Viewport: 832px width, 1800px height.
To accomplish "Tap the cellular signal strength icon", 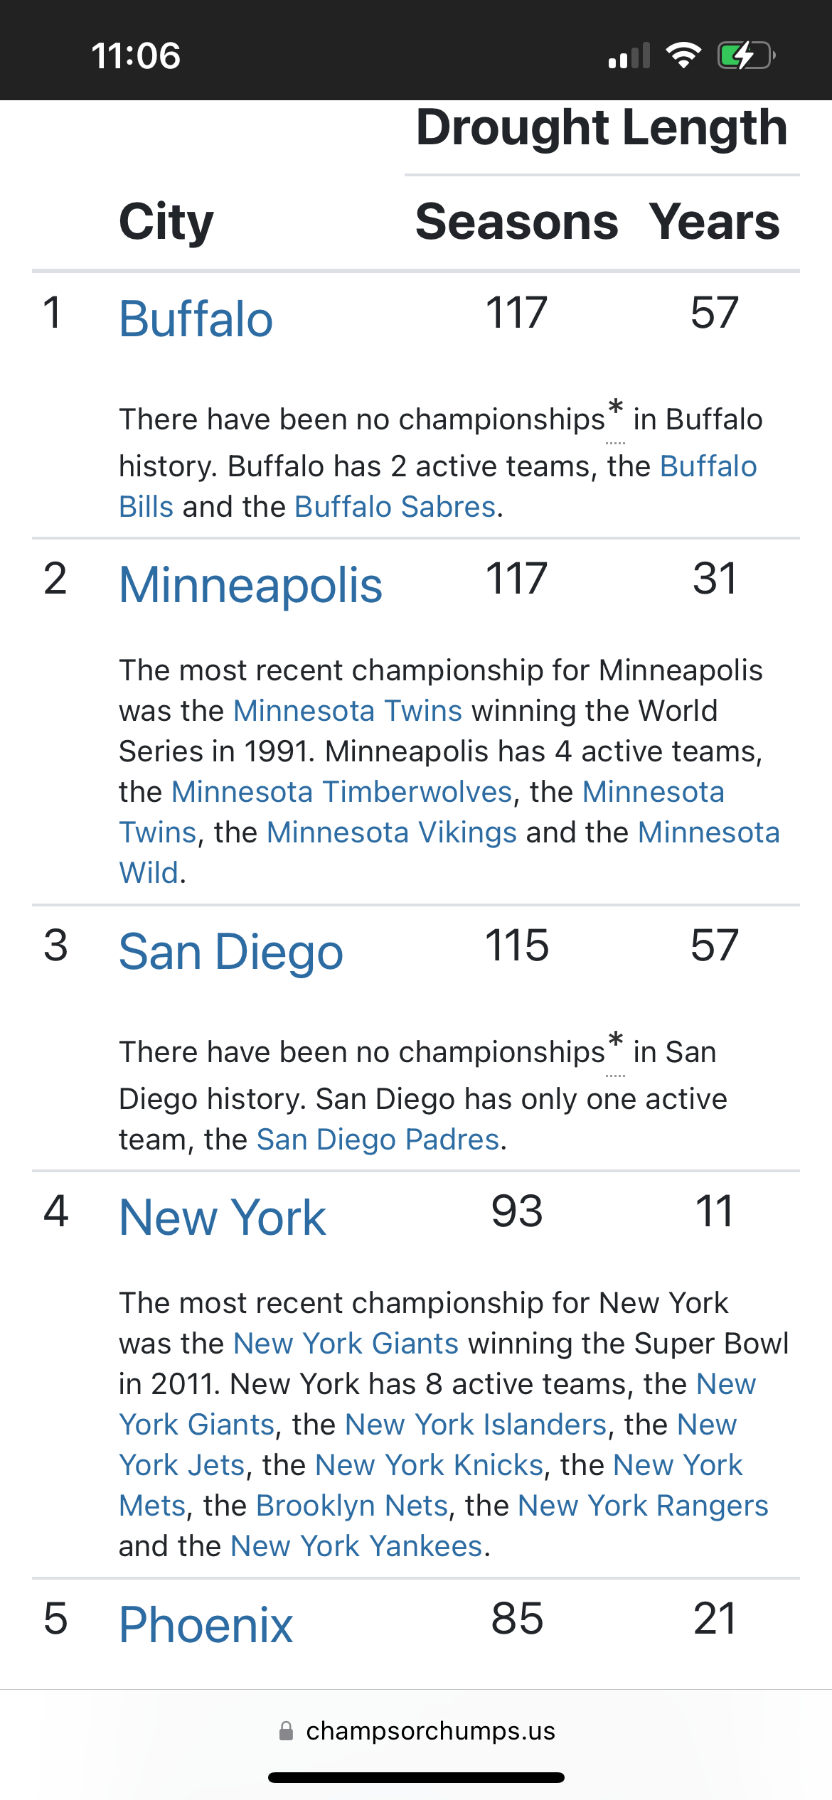I will pos(629,56).
